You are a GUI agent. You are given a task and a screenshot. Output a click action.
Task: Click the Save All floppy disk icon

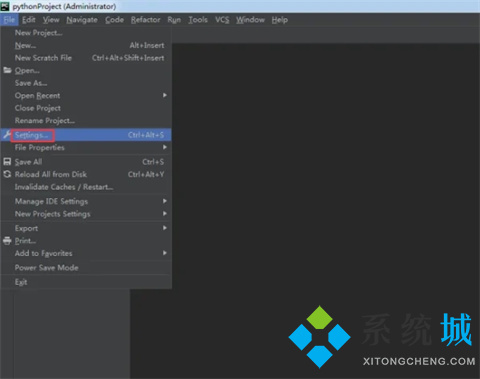7,162
